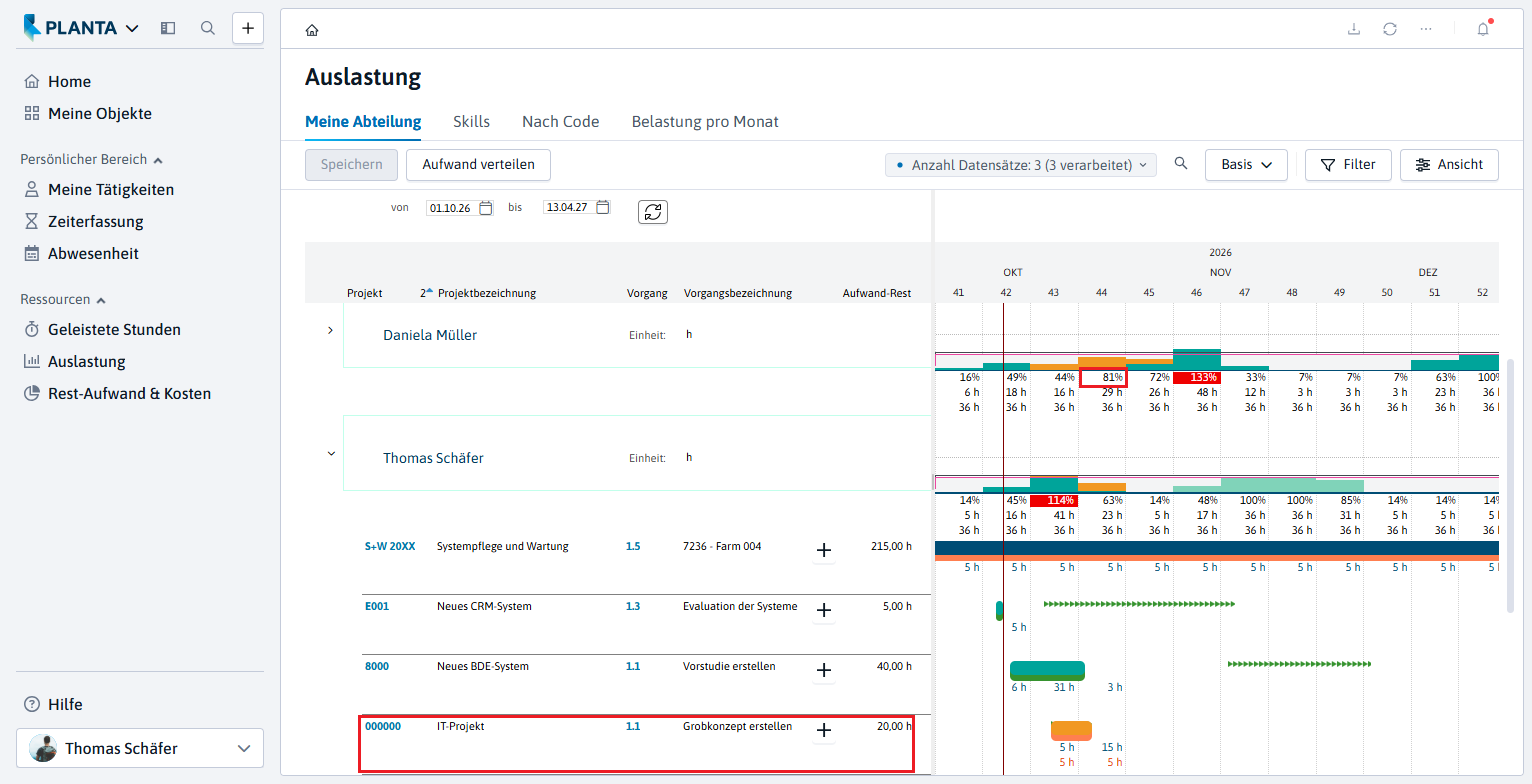Click the Aufwand verteilen button
This screenshot has height=784, width=1532.
[479, 165]
